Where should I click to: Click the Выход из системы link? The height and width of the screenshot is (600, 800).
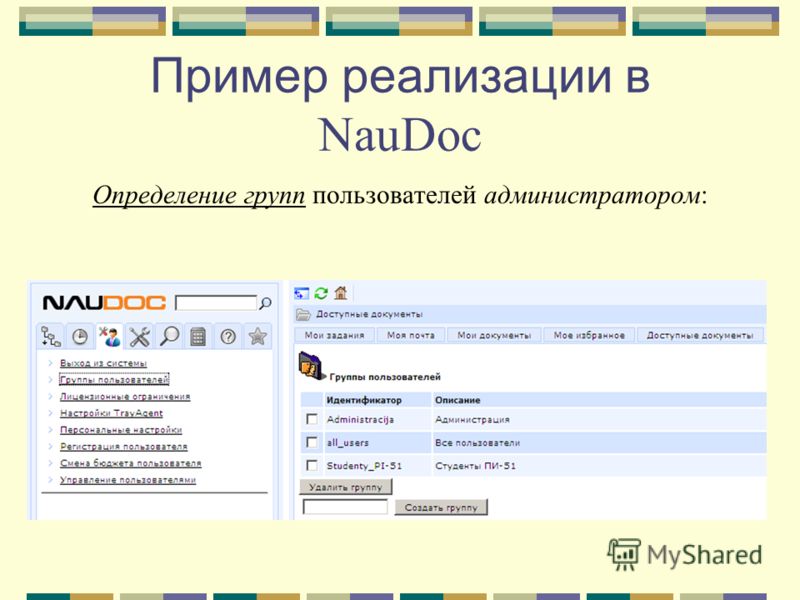(104, 363)
